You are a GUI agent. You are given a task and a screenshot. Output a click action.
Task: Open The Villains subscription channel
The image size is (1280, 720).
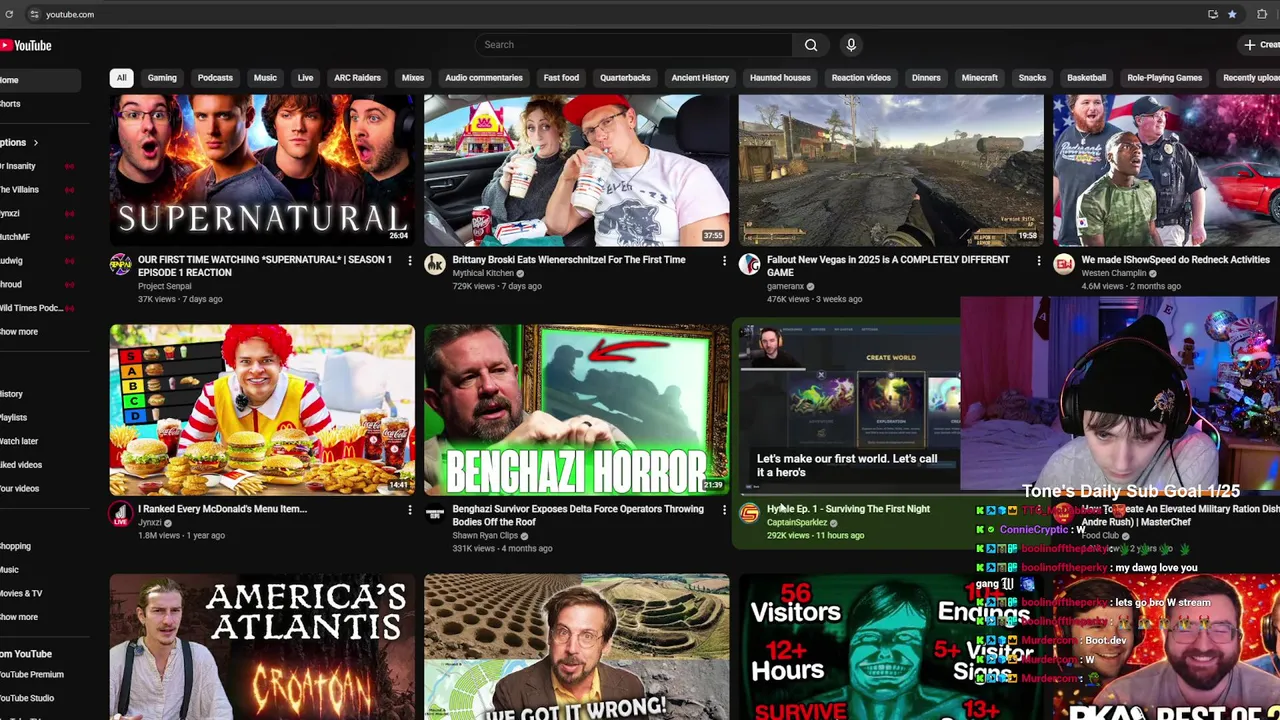point(19,190)
